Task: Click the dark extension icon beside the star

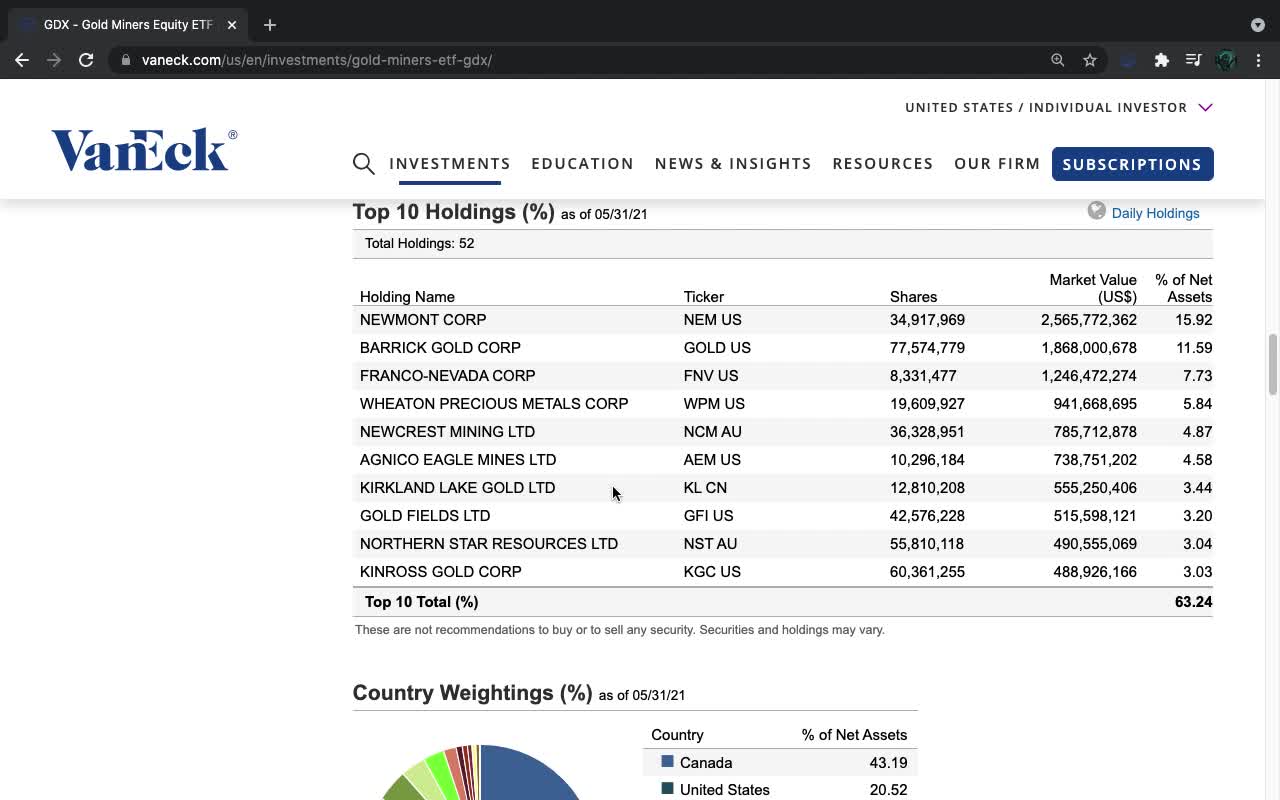Action: click(x=1127, y=60)
